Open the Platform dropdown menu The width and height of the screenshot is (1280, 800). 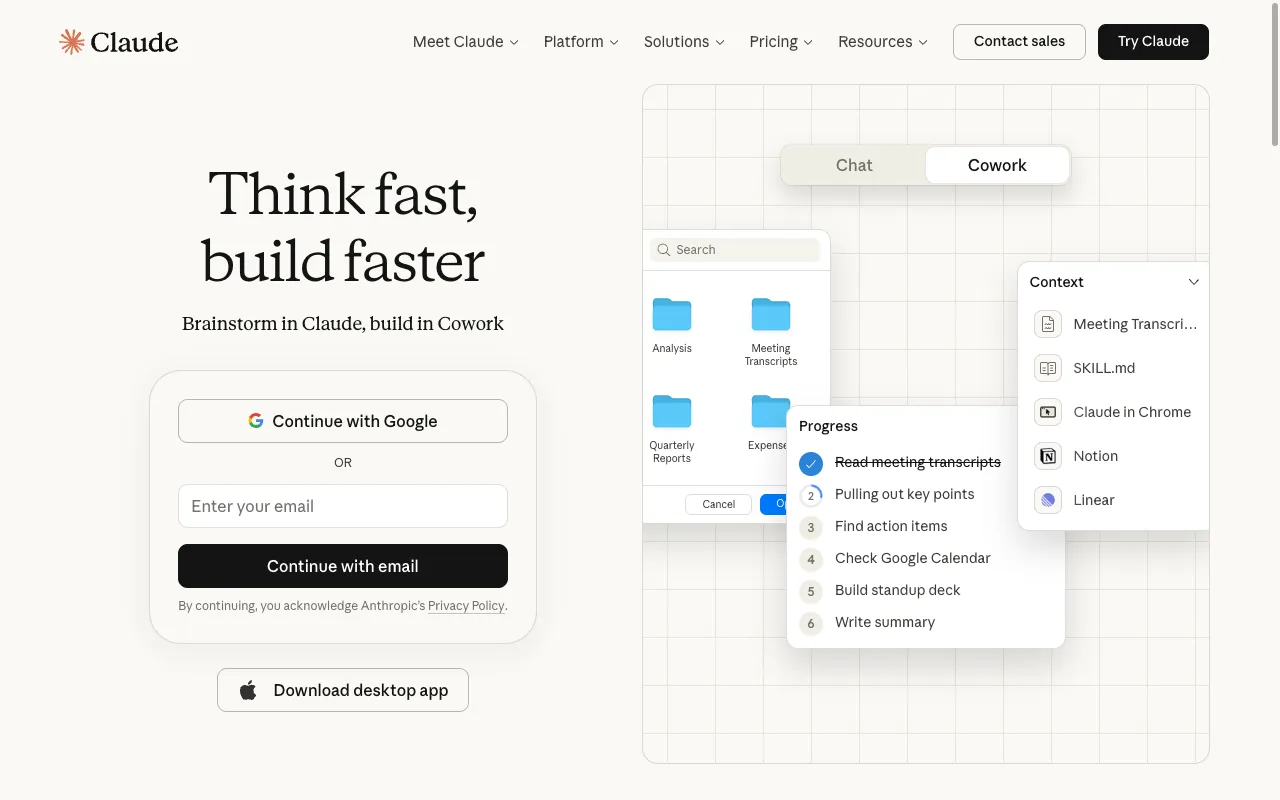tap(581, 42)
